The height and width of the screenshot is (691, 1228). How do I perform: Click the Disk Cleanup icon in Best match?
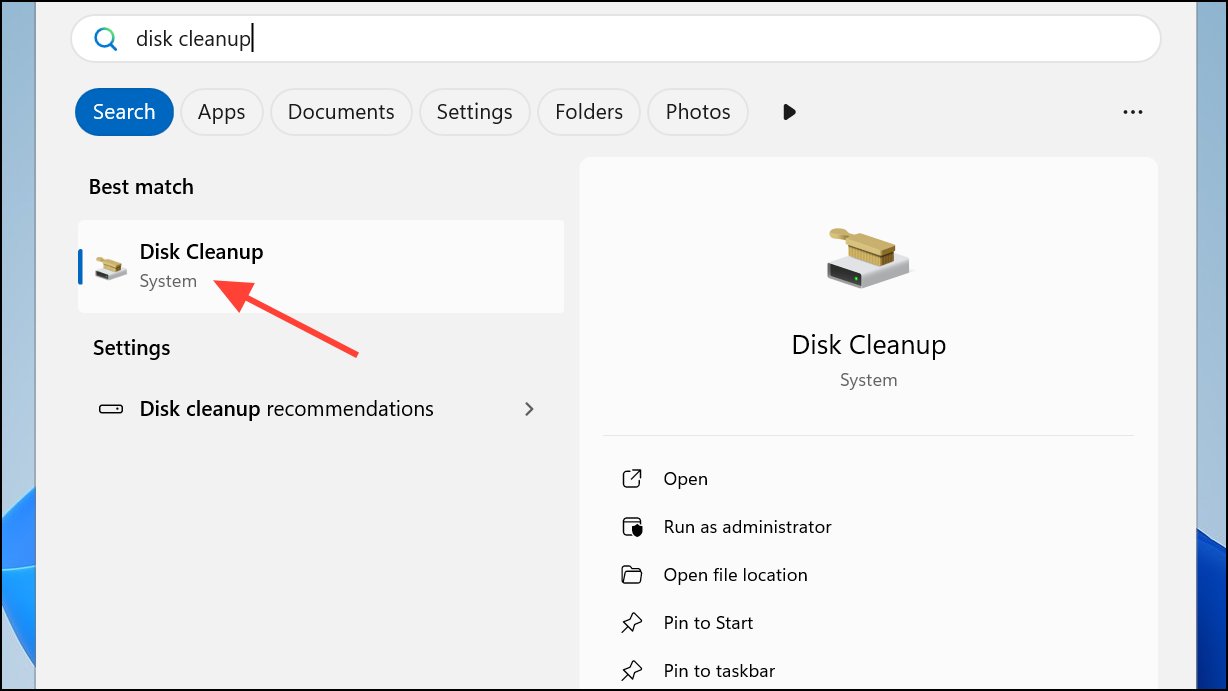tap(110, 266)
